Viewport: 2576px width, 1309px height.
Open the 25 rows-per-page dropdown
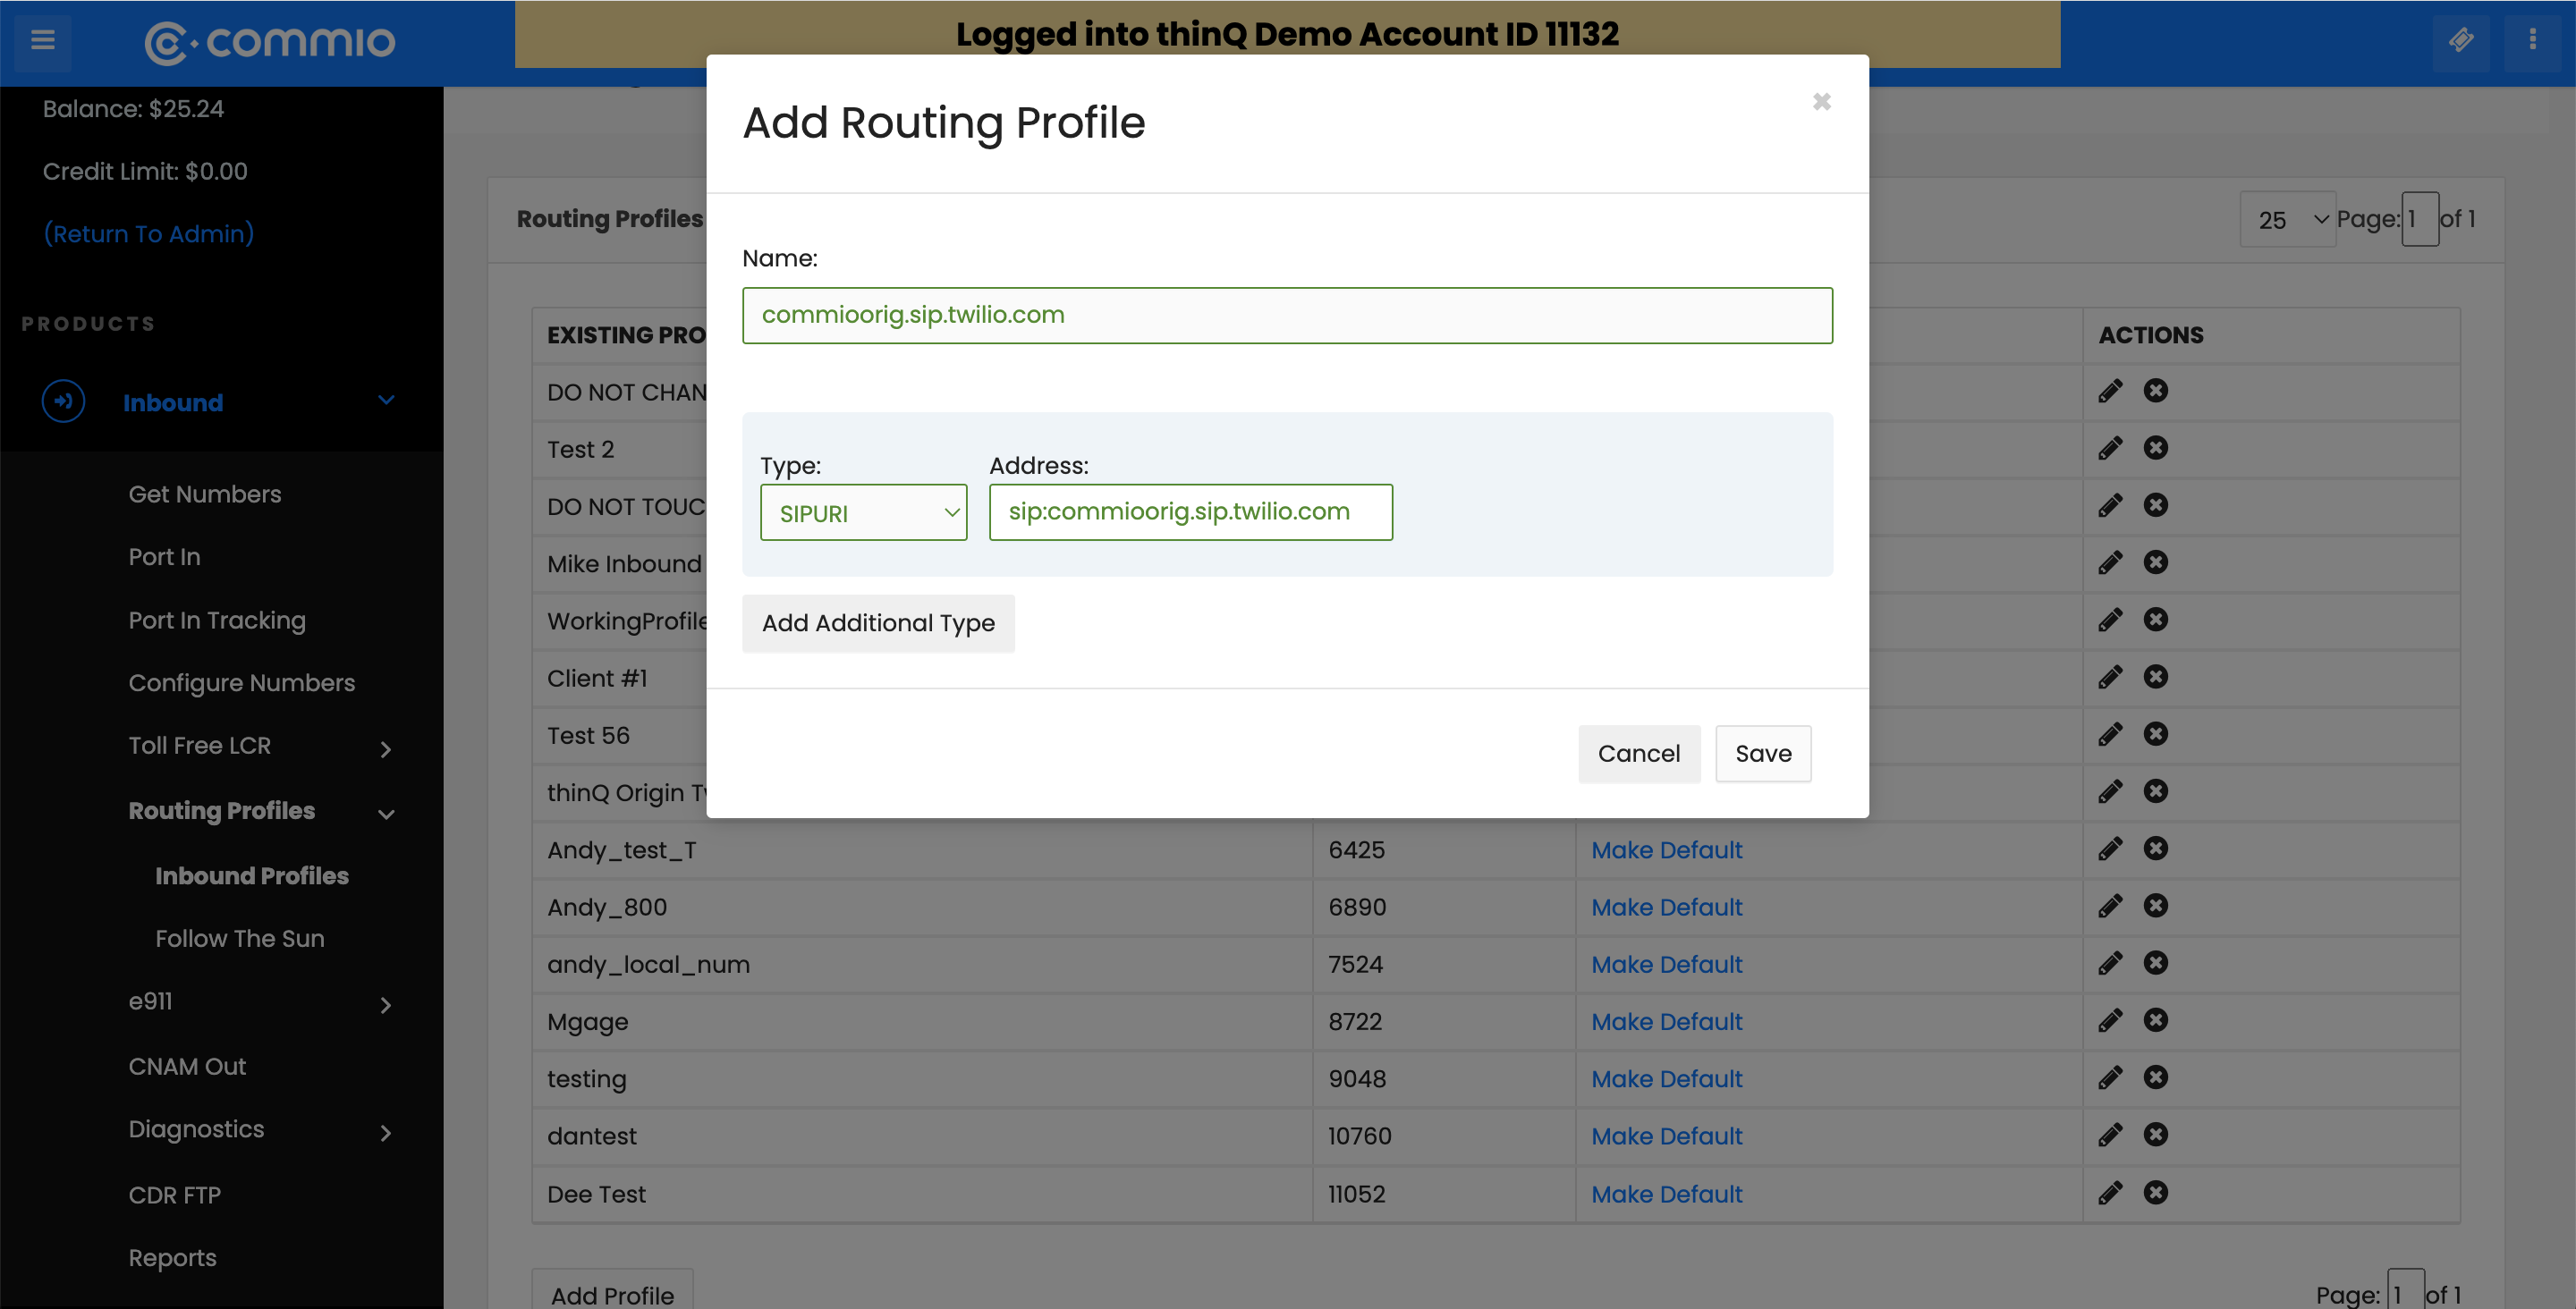click(2287, 219)
